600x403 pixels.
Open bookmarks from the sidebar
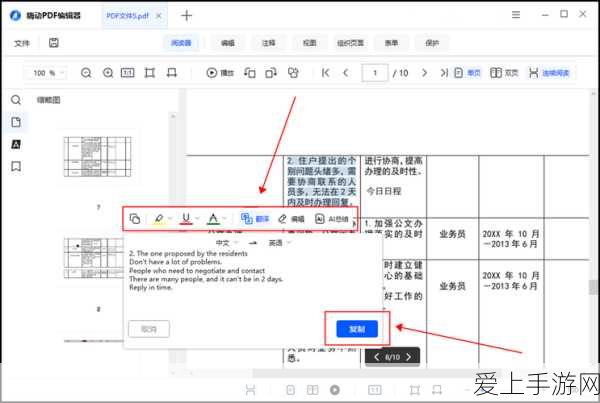[16, 166]
